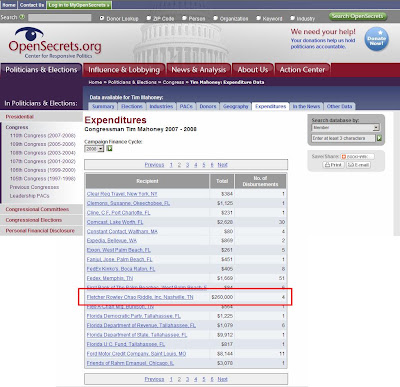Open Congressional Elections in sidebar

[x=34, y=220]
